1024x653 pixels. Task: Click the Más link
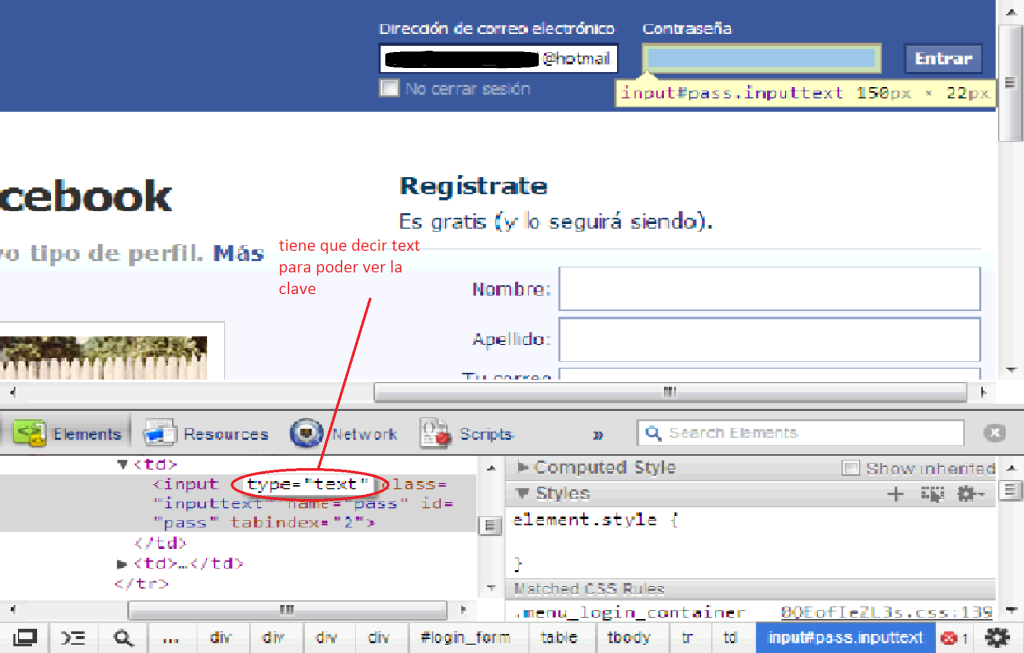[238, 253]
